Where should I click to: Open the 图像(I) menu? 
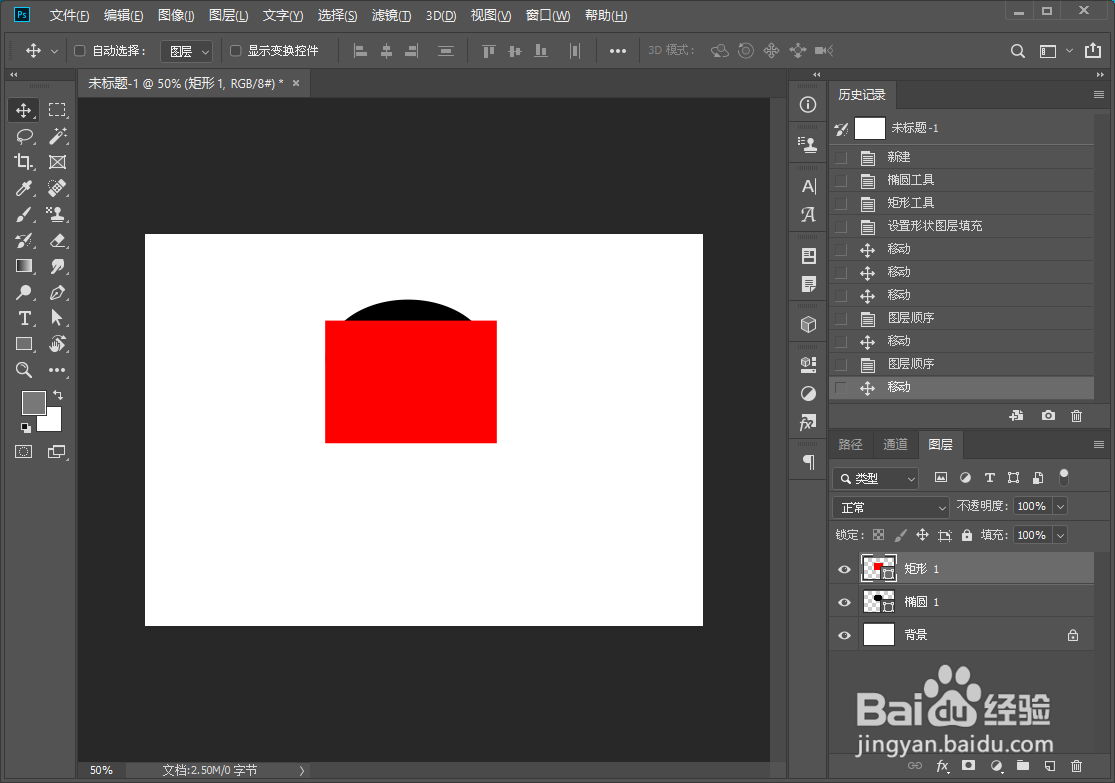coord(176,16)
